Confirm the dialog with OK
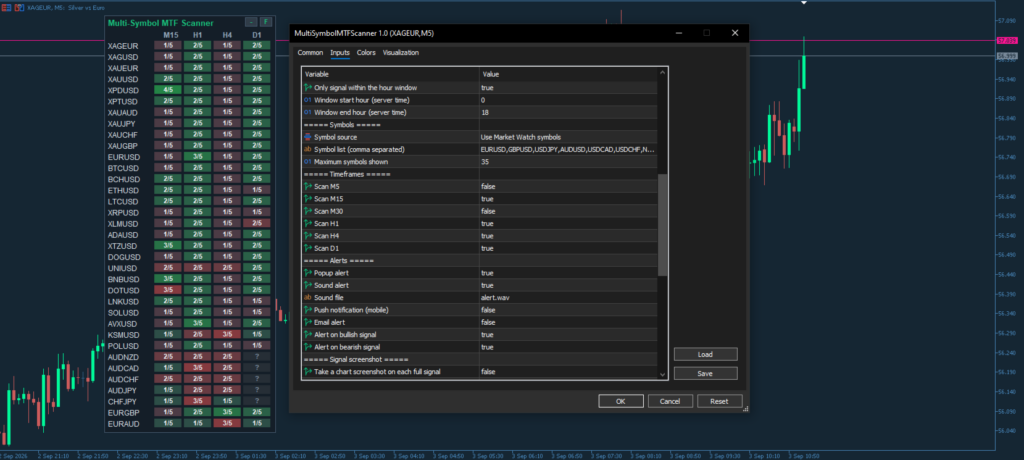 [620, 401]
